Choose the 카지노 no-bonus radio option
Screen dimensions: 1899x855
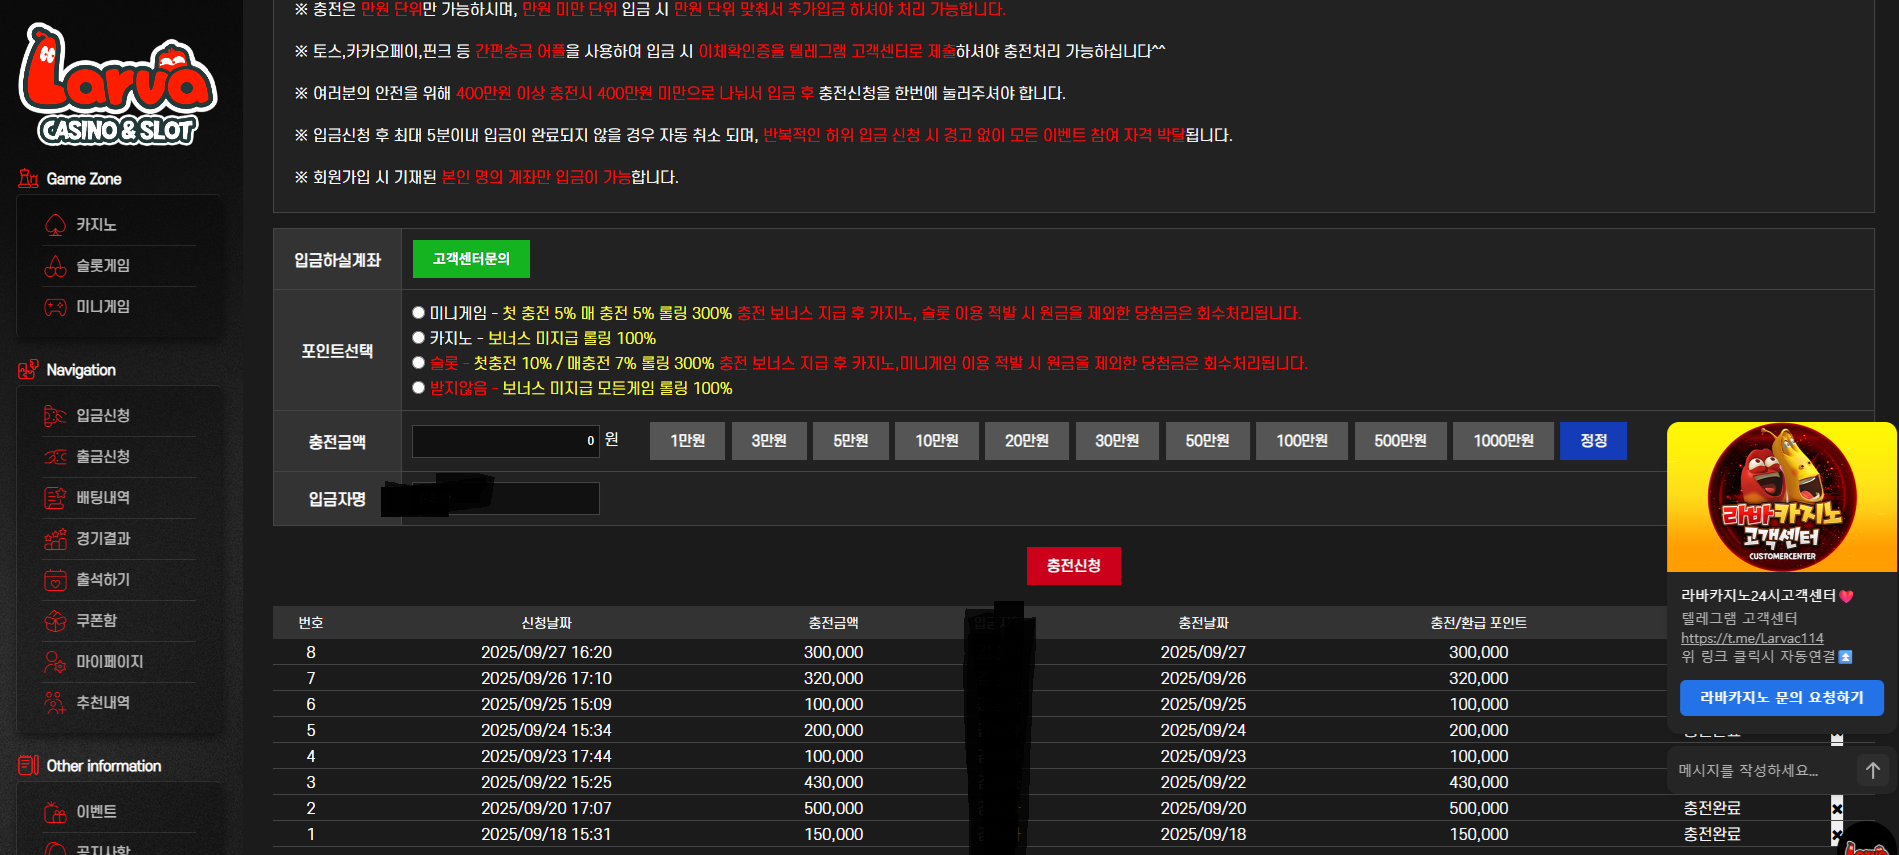[x=419, y=338]
